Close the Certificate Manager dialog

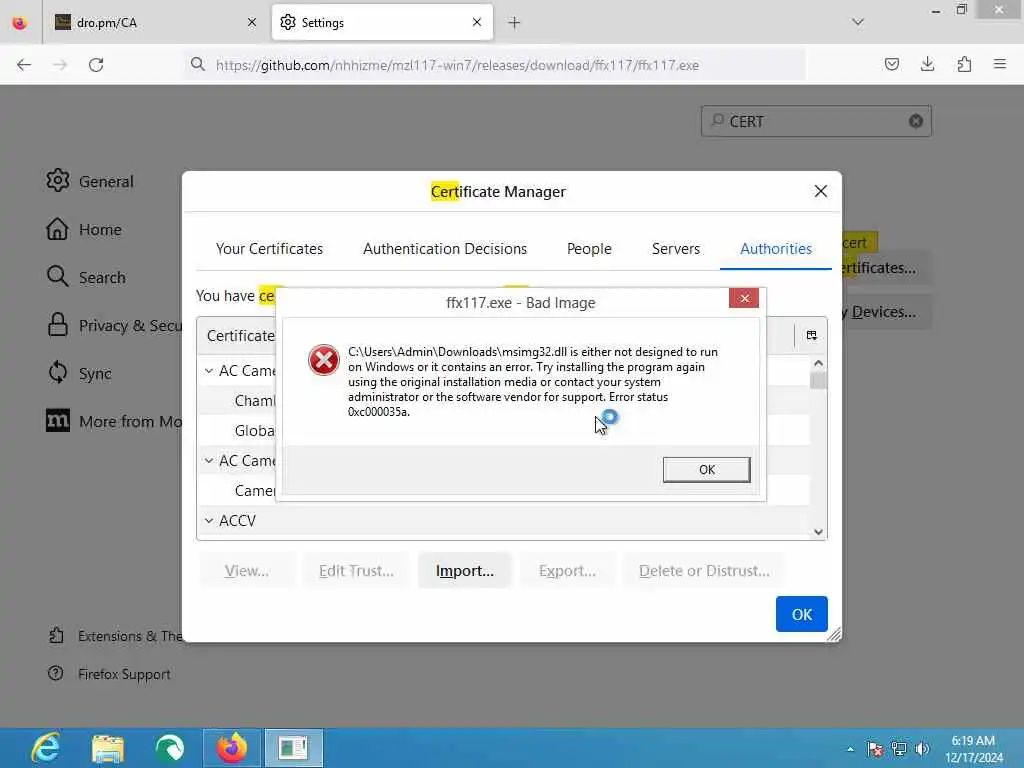[x=821, y=191]
